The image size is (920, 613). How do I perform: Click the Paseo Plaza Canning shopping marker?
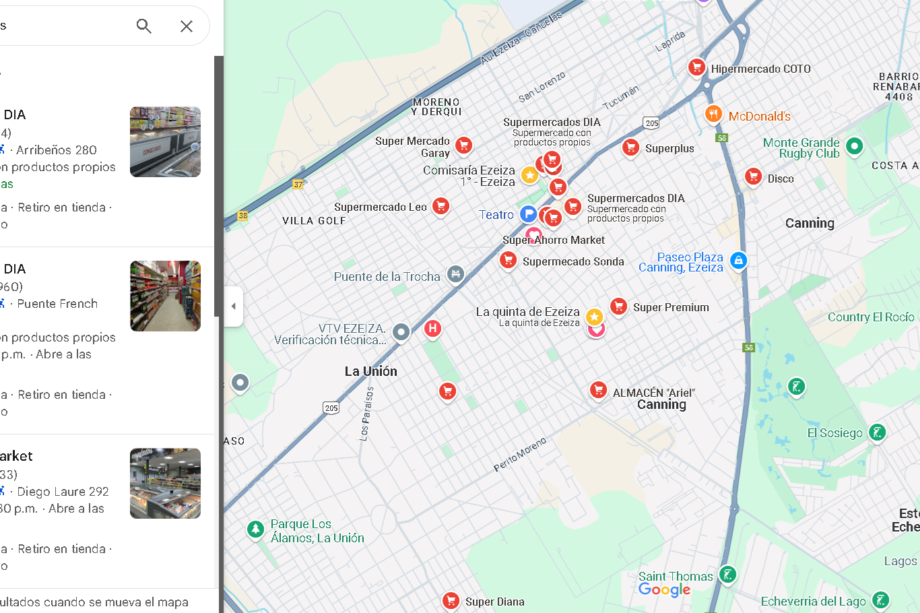[x=739, y=260]
